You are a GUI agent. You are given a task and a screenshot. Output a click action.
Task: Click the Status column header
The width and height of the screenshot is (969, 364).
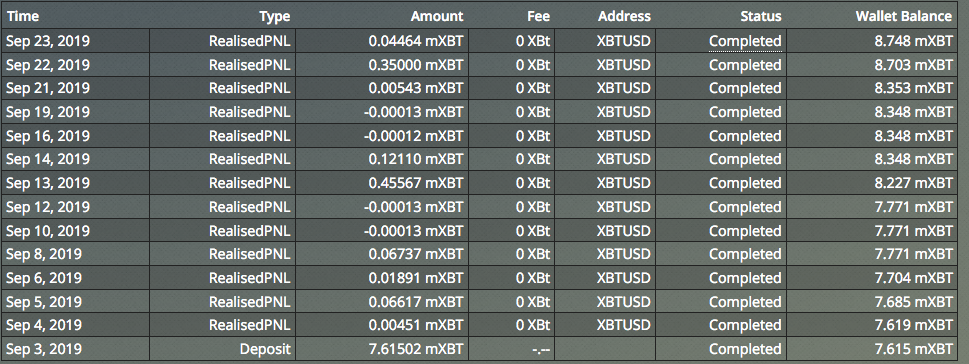click(761, 17)
